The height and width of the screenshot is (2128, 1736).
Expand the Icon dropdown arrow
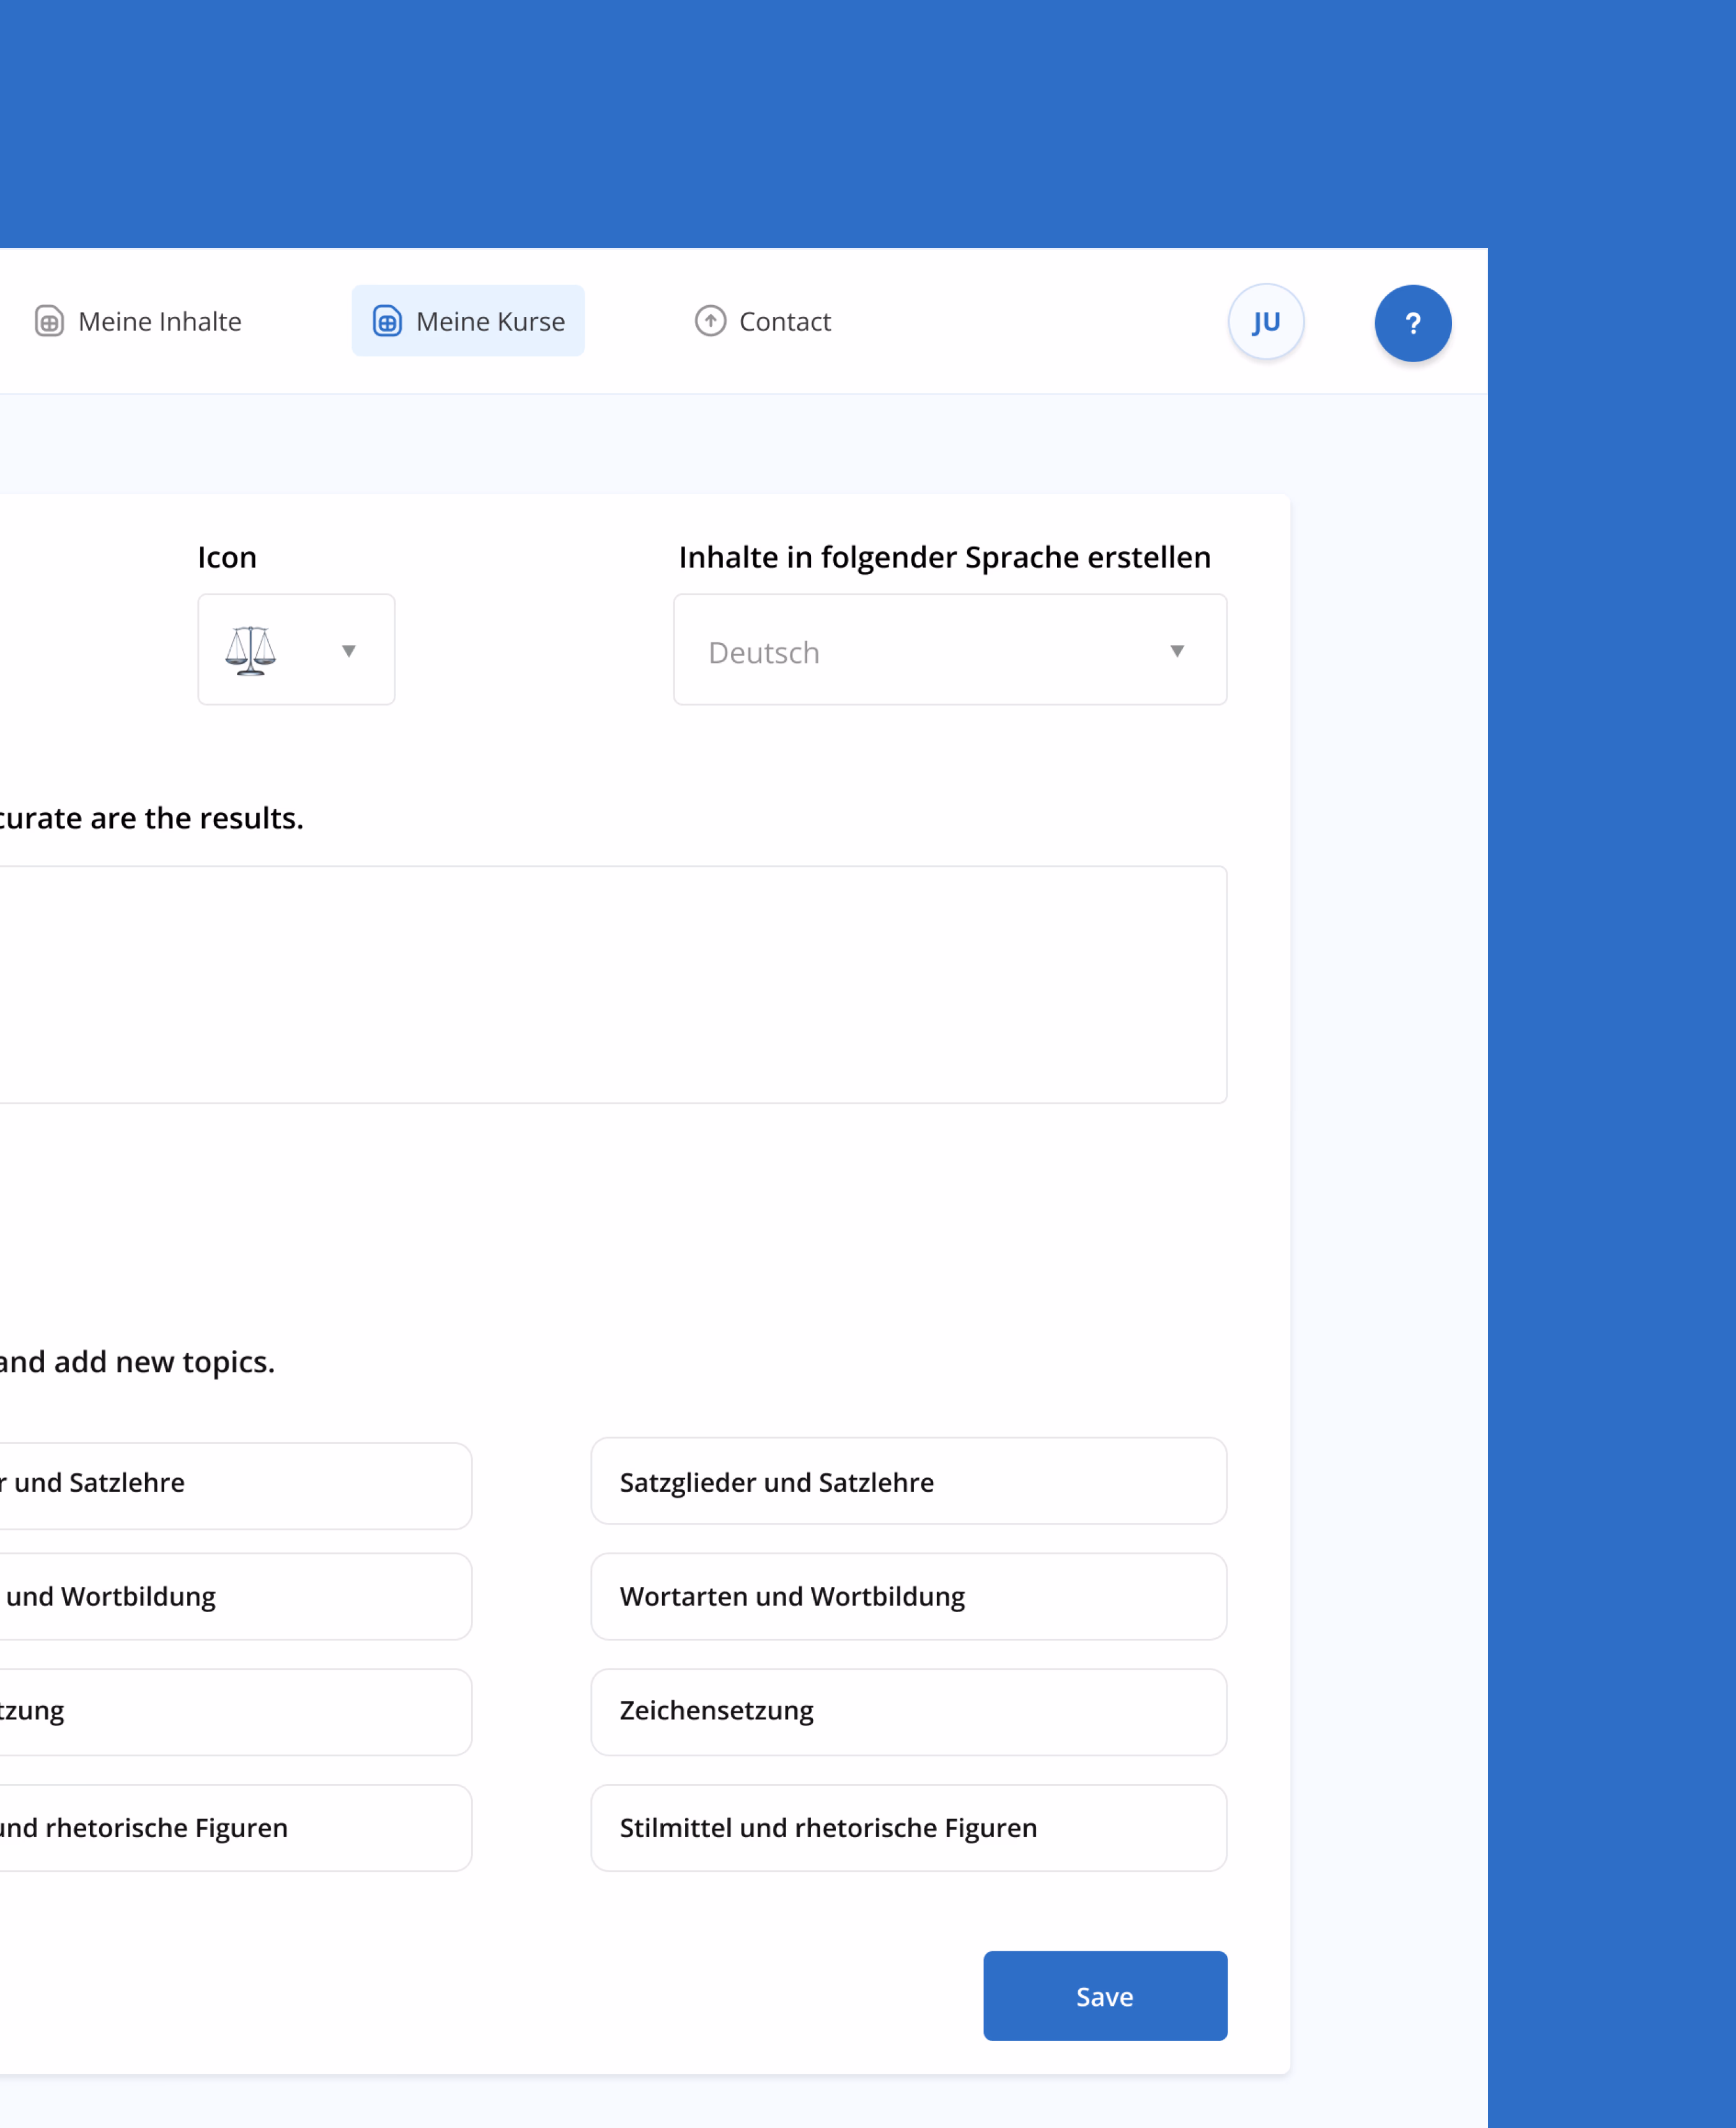point(348,651)
